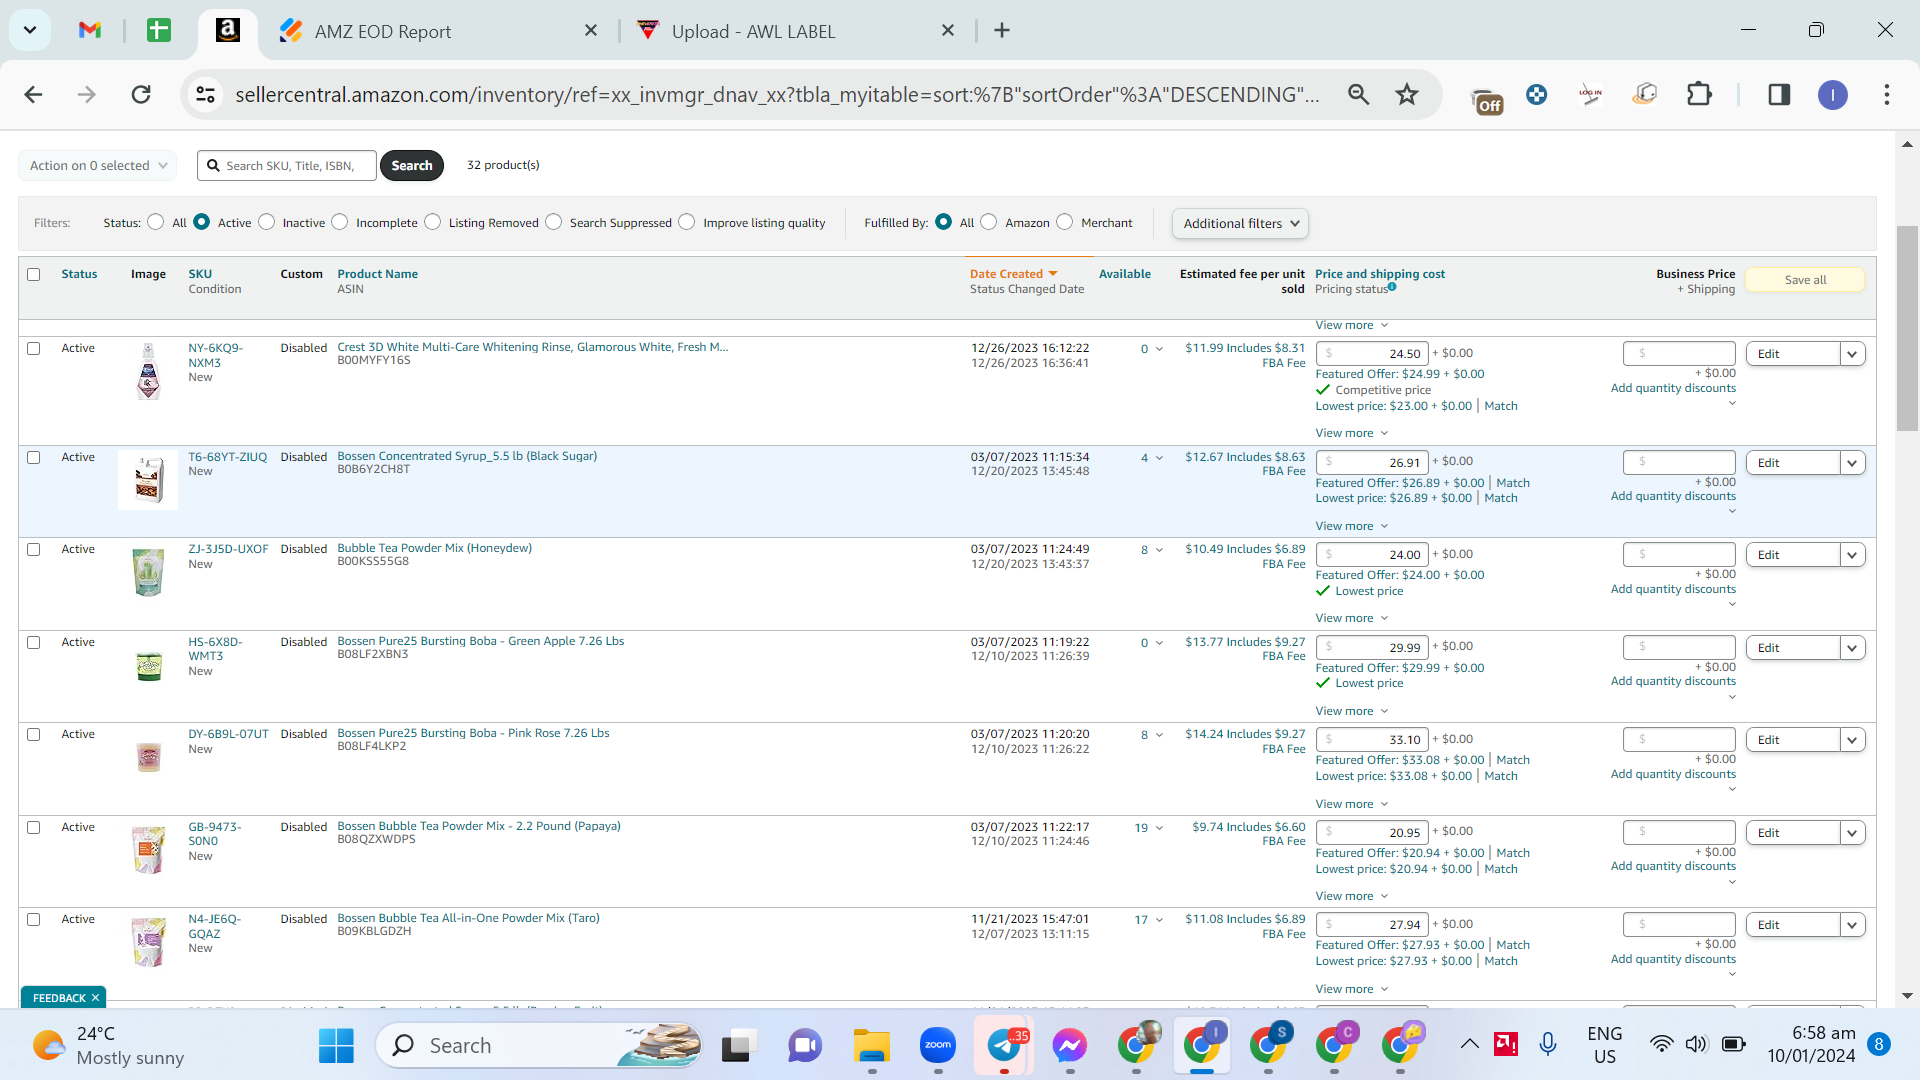
Task: Expand View more for Honeydew powder row
Action: pos(1351,618)
